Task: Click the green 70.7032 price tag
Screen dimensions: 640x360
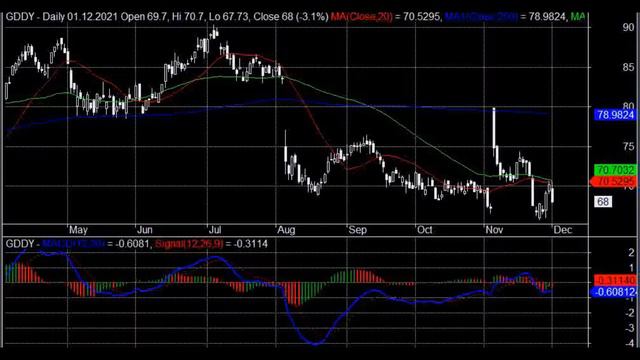Action: [x=615, y=169]
